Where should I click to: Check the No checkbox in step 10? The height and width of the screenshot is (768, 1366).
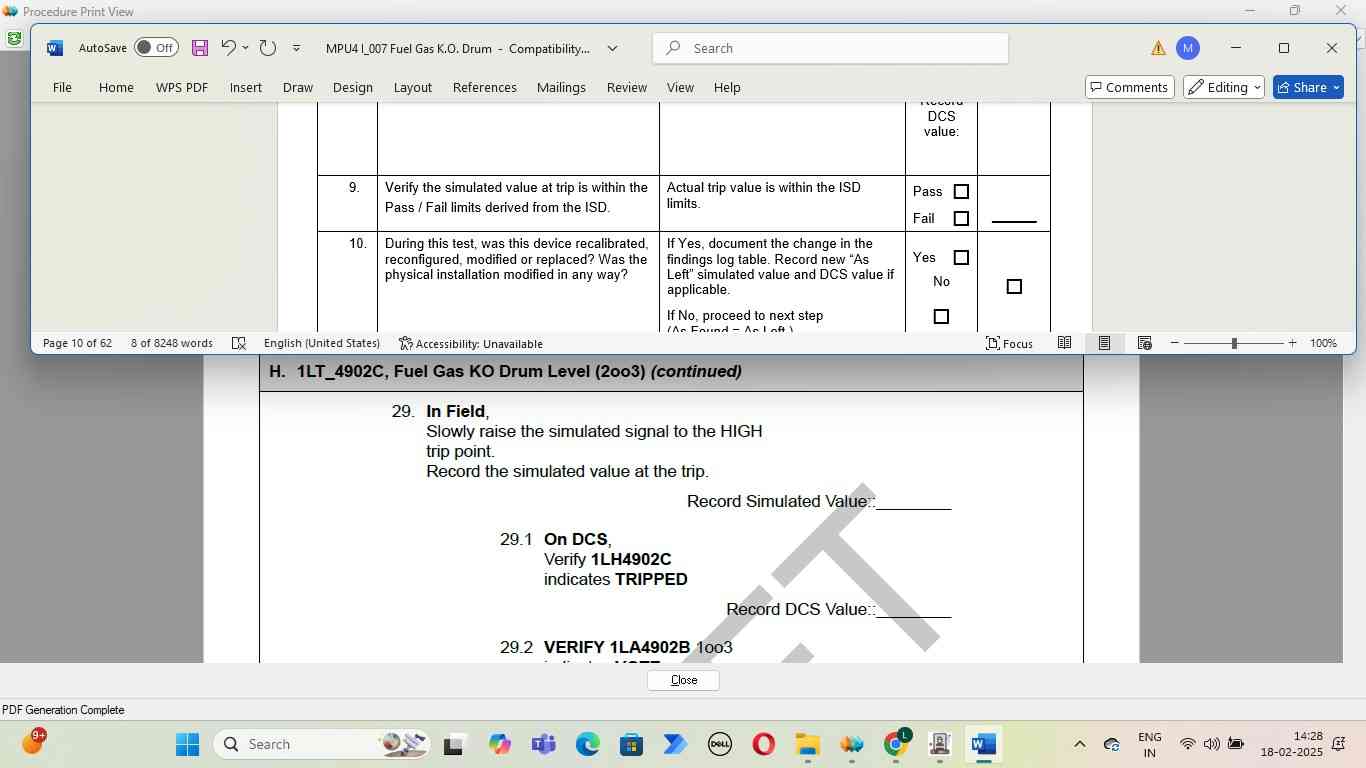[941, 317]
